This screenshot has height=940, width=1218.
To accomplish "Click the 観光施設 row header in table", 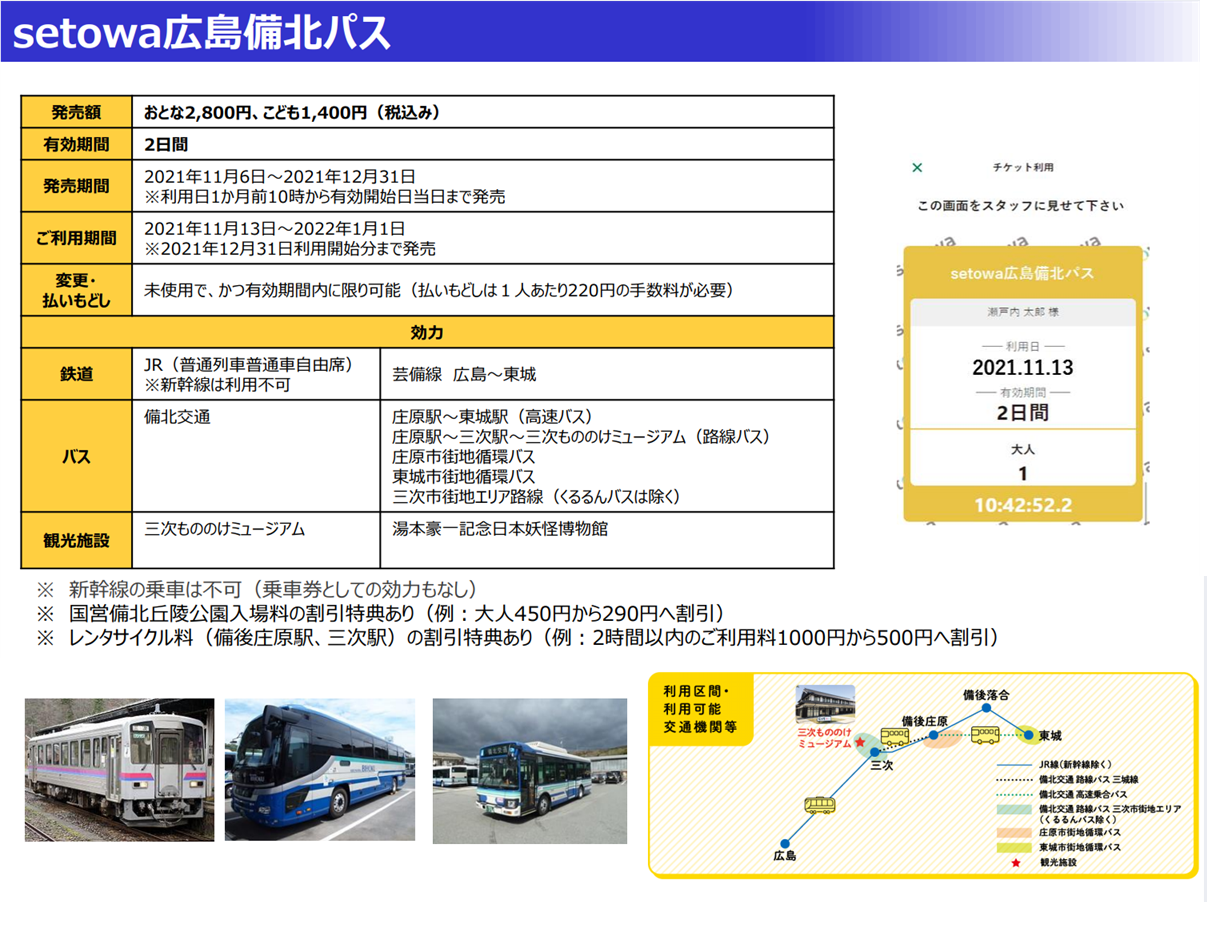I will click(x=77, y=540).
